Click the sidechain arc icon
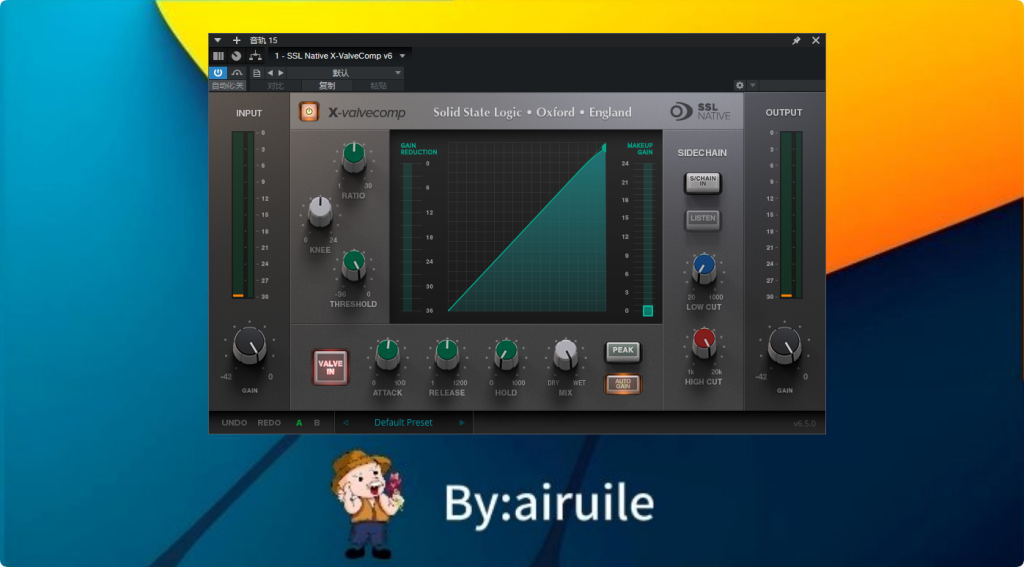The image size is (1024, 567). click(x=236, y=73)
